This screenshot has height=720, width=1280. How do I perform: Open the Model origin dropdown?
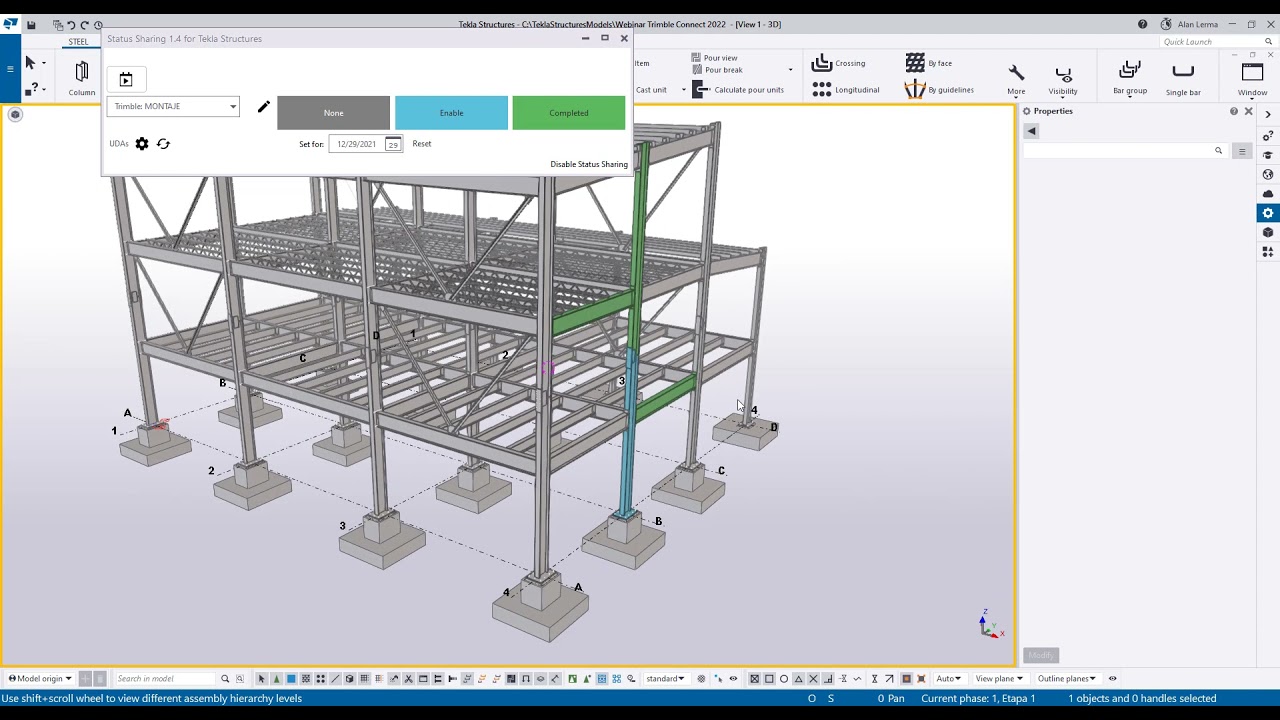(40, 679)
